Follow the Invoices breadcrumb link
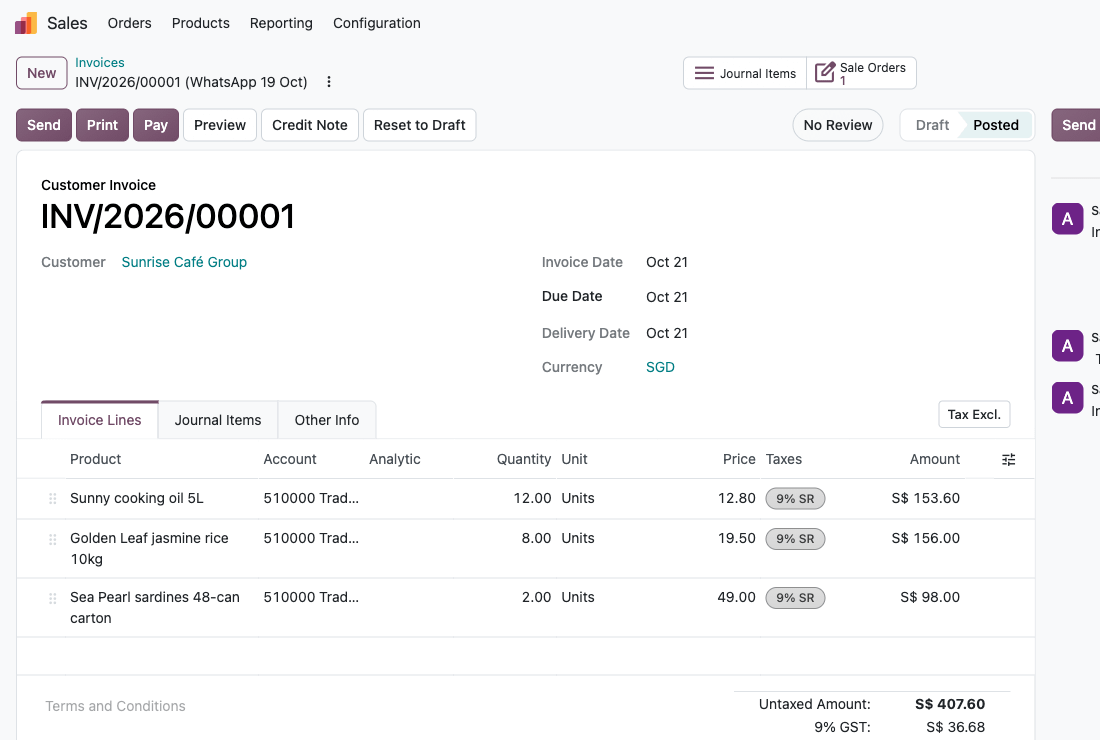Viewport: 1100px width, 740px height. [x=100, y=62]
